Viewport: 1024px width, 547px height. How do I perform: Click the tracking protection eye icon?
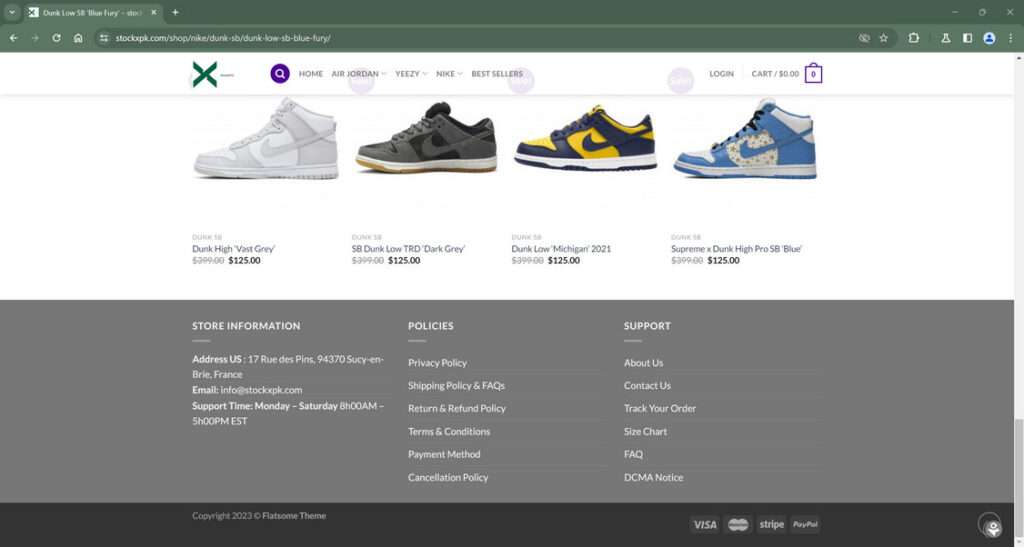tap(864, 38)
